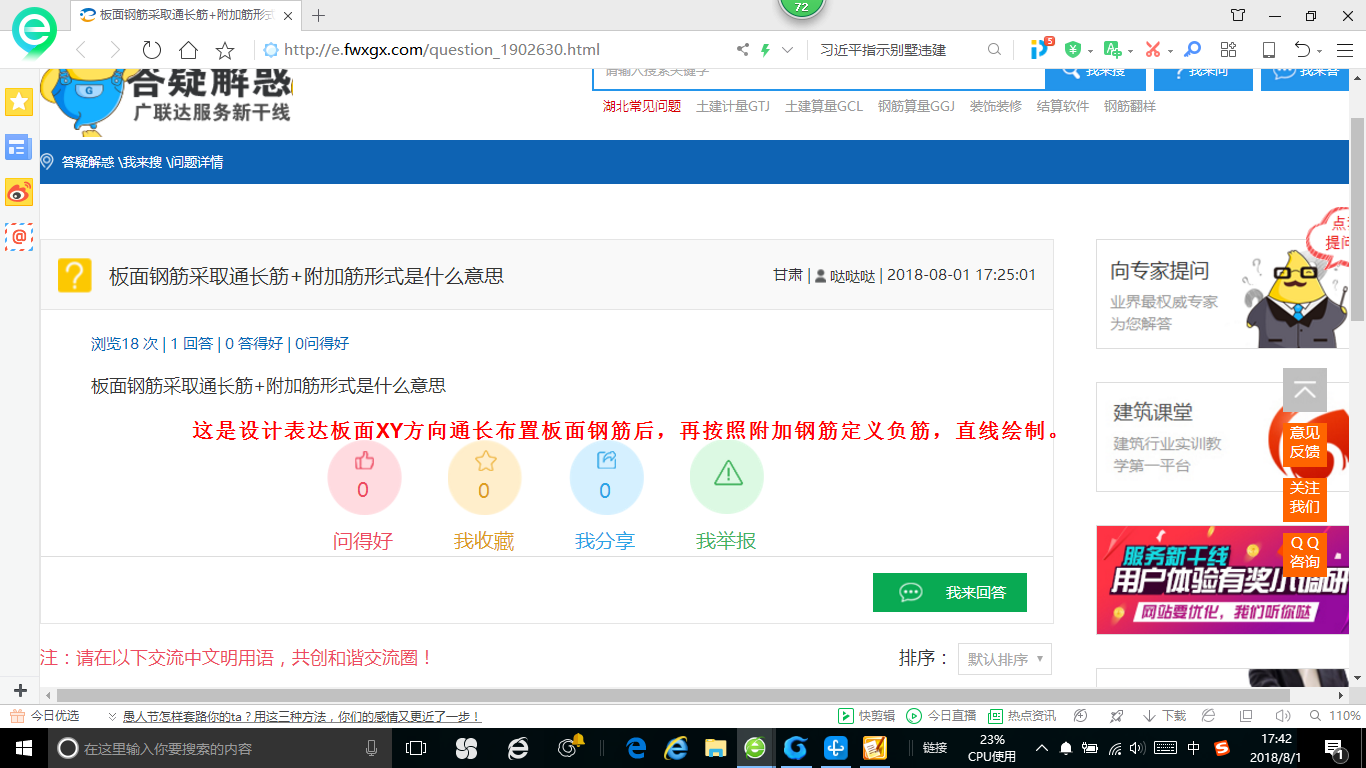Click the mobile device view icon
Screen dimensions: 1366x768
pos(1268,50)
